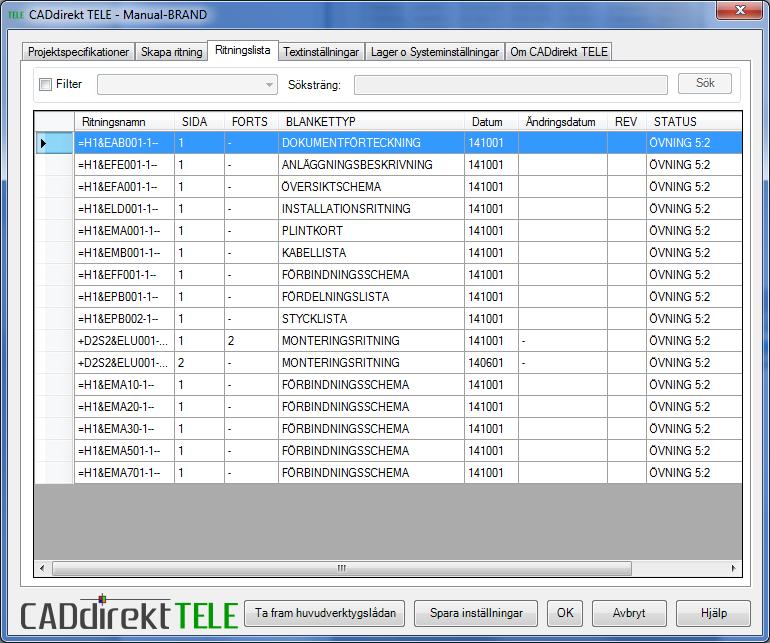The image size is (770, 643).
Task: Select the Ritningslista tab
Action: 243,50
